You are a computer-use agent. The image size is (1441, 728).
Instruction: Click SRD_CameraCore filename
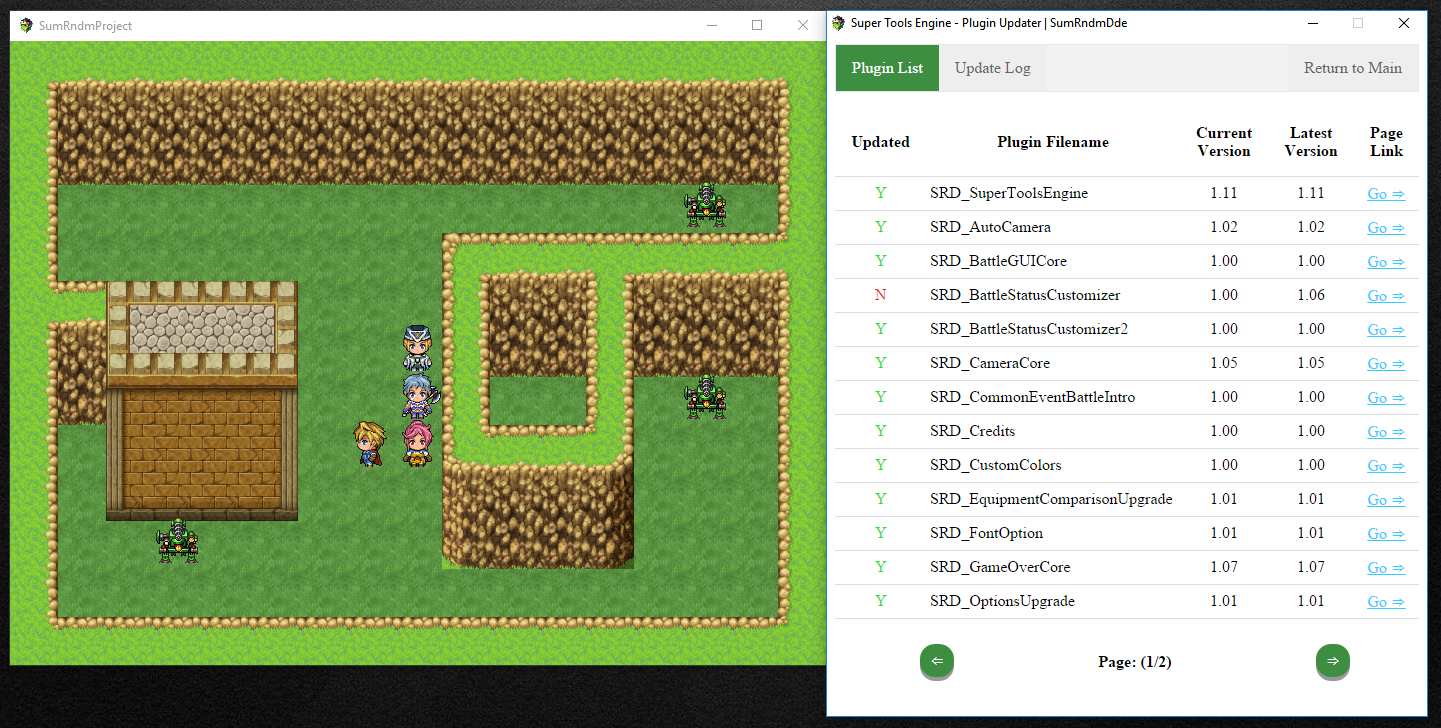(989, 363)
